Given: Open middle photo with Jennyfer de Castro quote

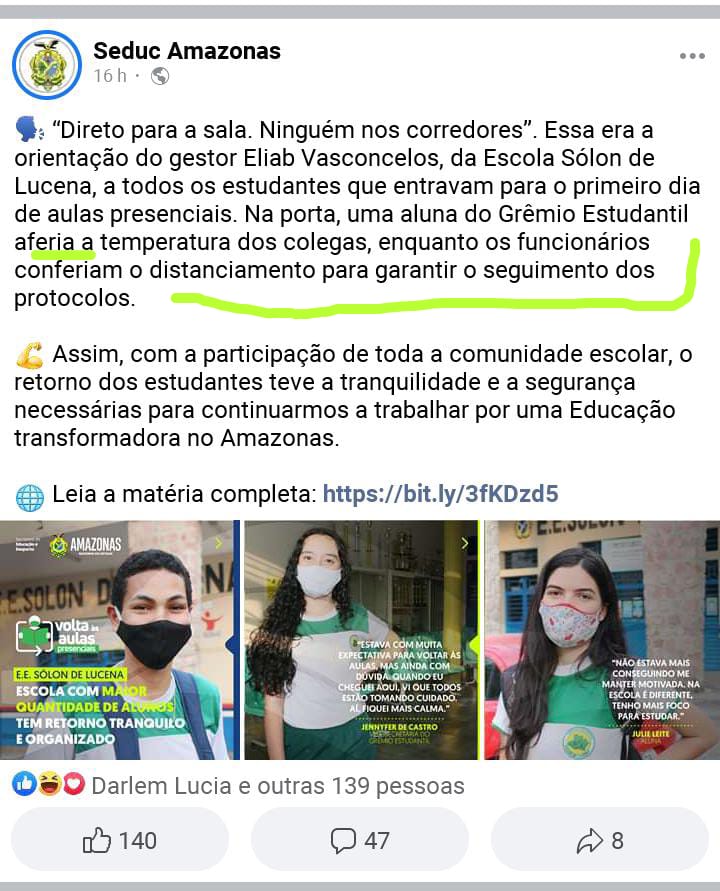Looking at the screenshot, I should pyautogui.click(x=361, y=640).
